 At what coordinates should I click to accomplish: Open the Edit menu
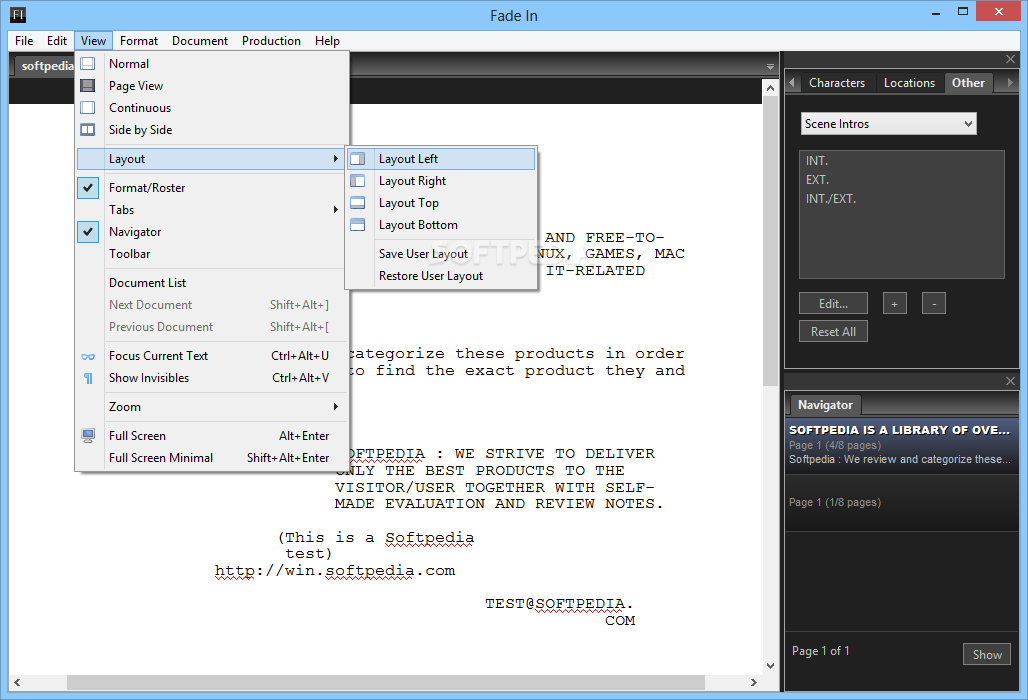[x=57, y=41]
